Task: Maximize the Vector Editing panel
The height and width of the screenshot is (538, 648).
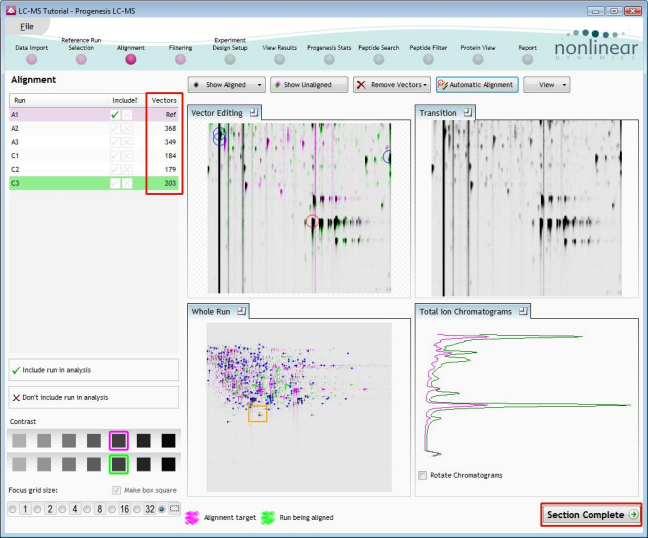Action: point(254,112)
